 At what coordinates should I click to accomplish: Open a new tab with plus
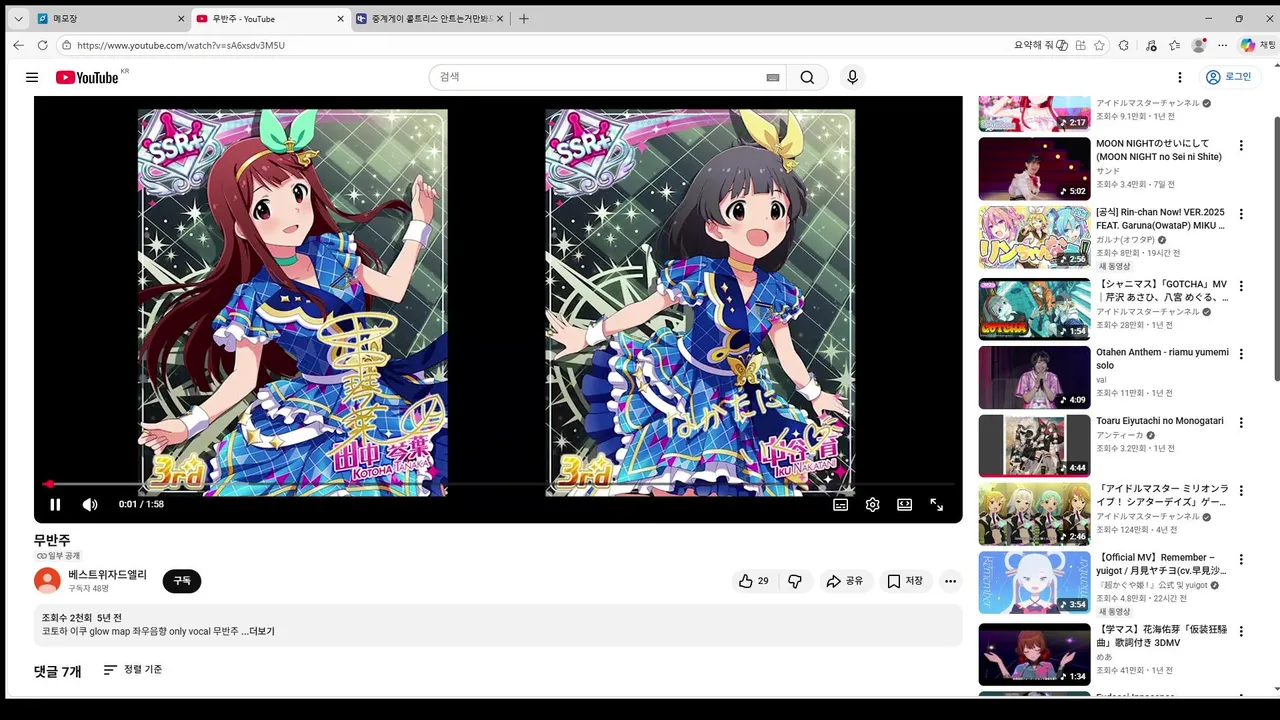(x=524, y=18)
